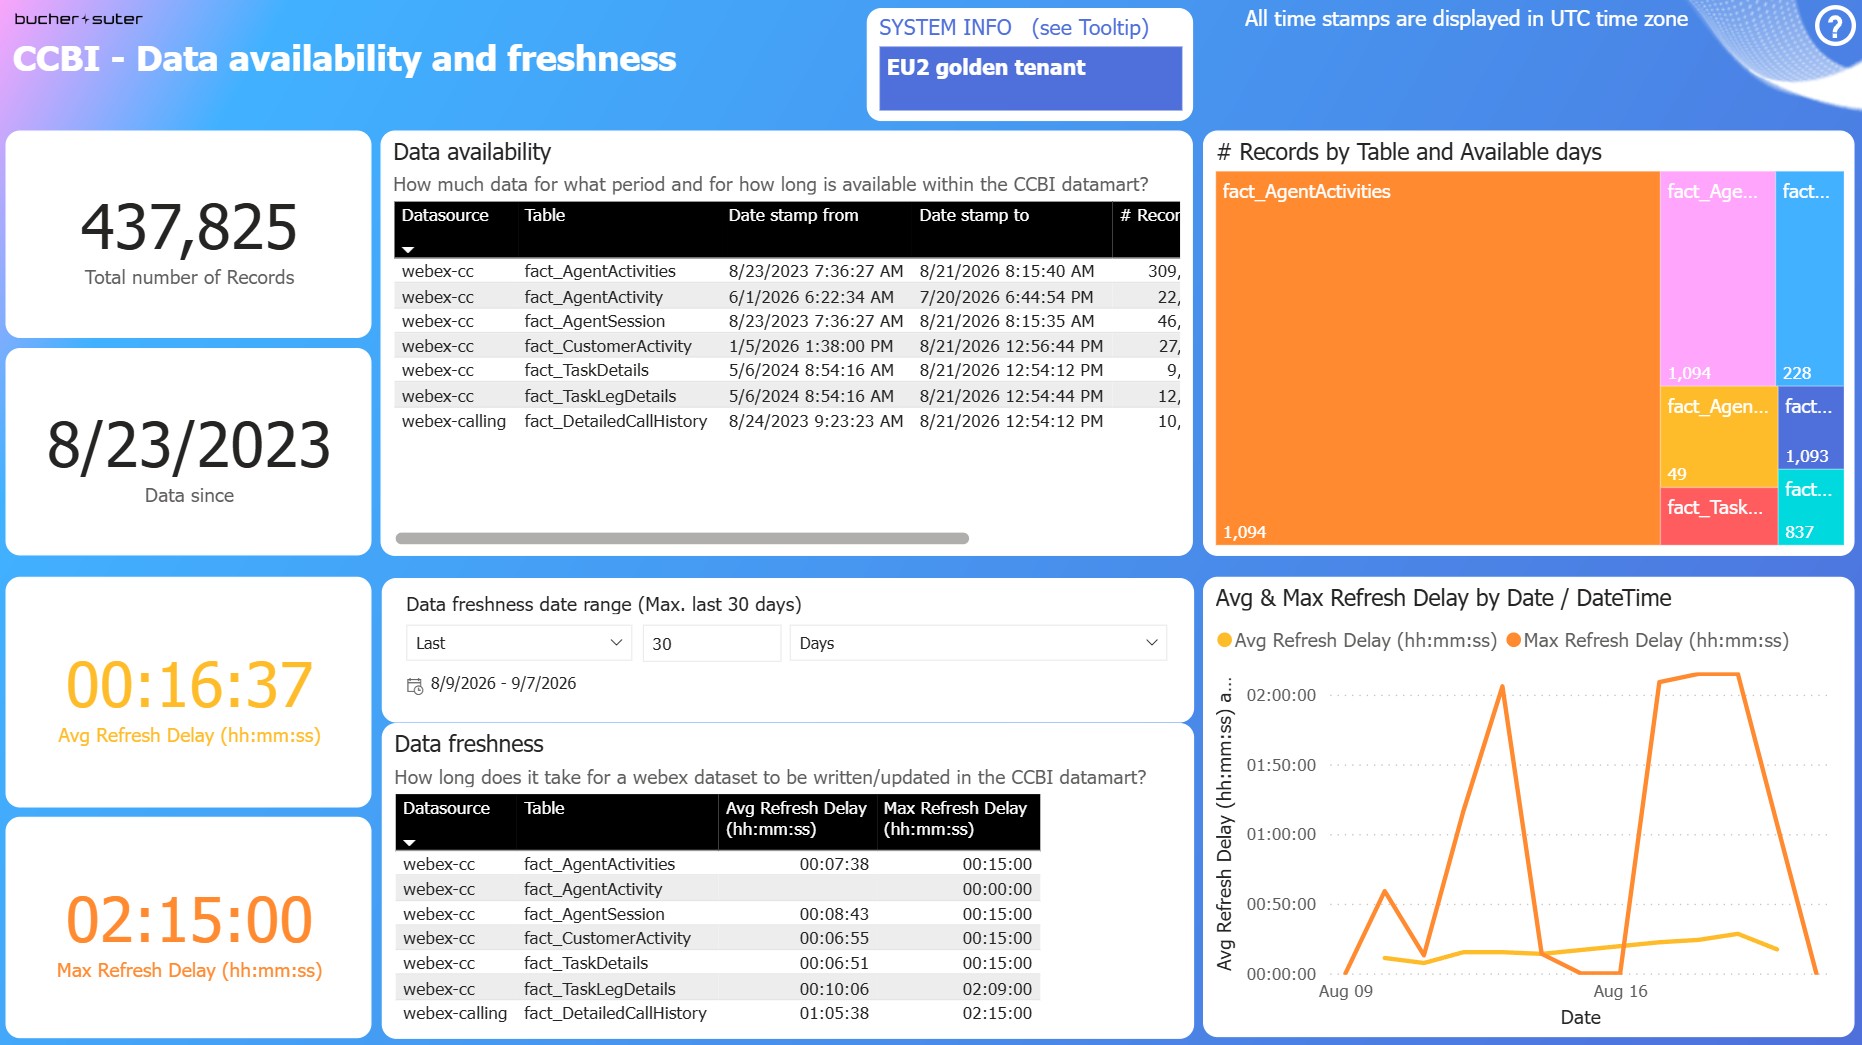Select fact_TaskDetails row in availability table
Screen dimensions: 1862x1045
[x=788, y=370]
